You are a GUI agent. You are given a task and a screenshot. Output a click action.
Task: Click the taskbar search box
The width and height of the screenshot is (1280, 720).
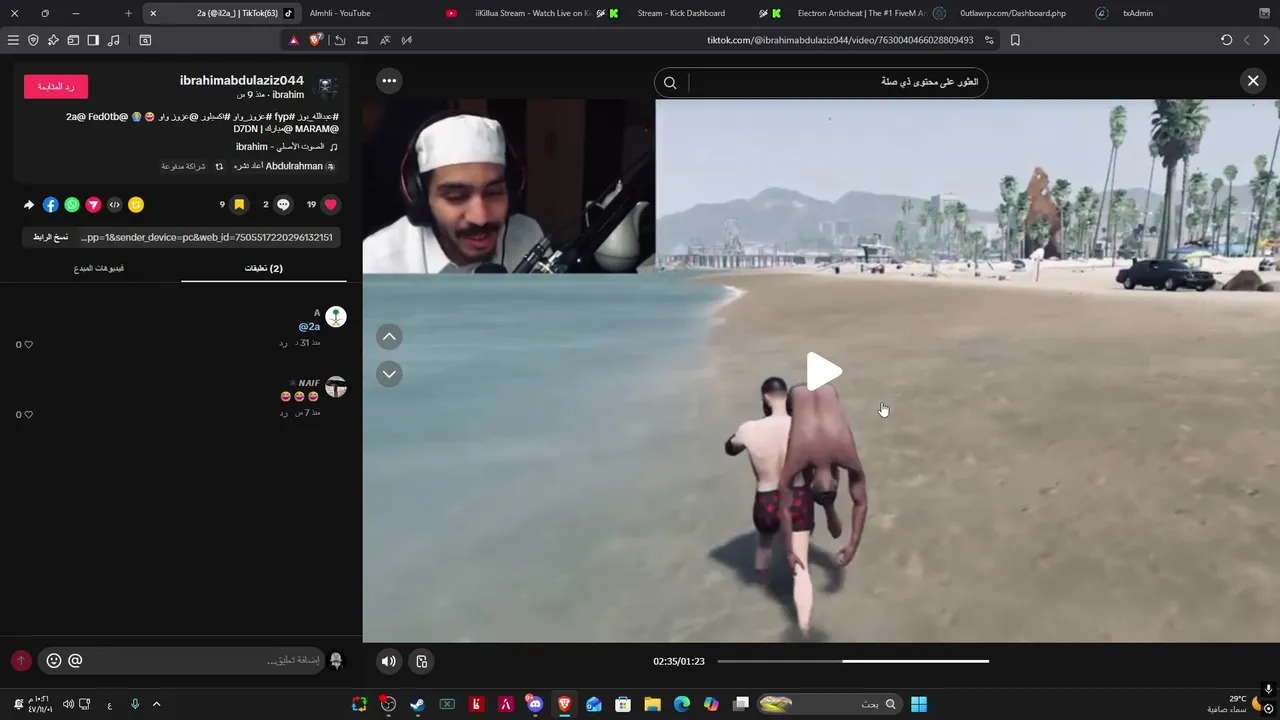pyautogui.click(x=829, y=704)
